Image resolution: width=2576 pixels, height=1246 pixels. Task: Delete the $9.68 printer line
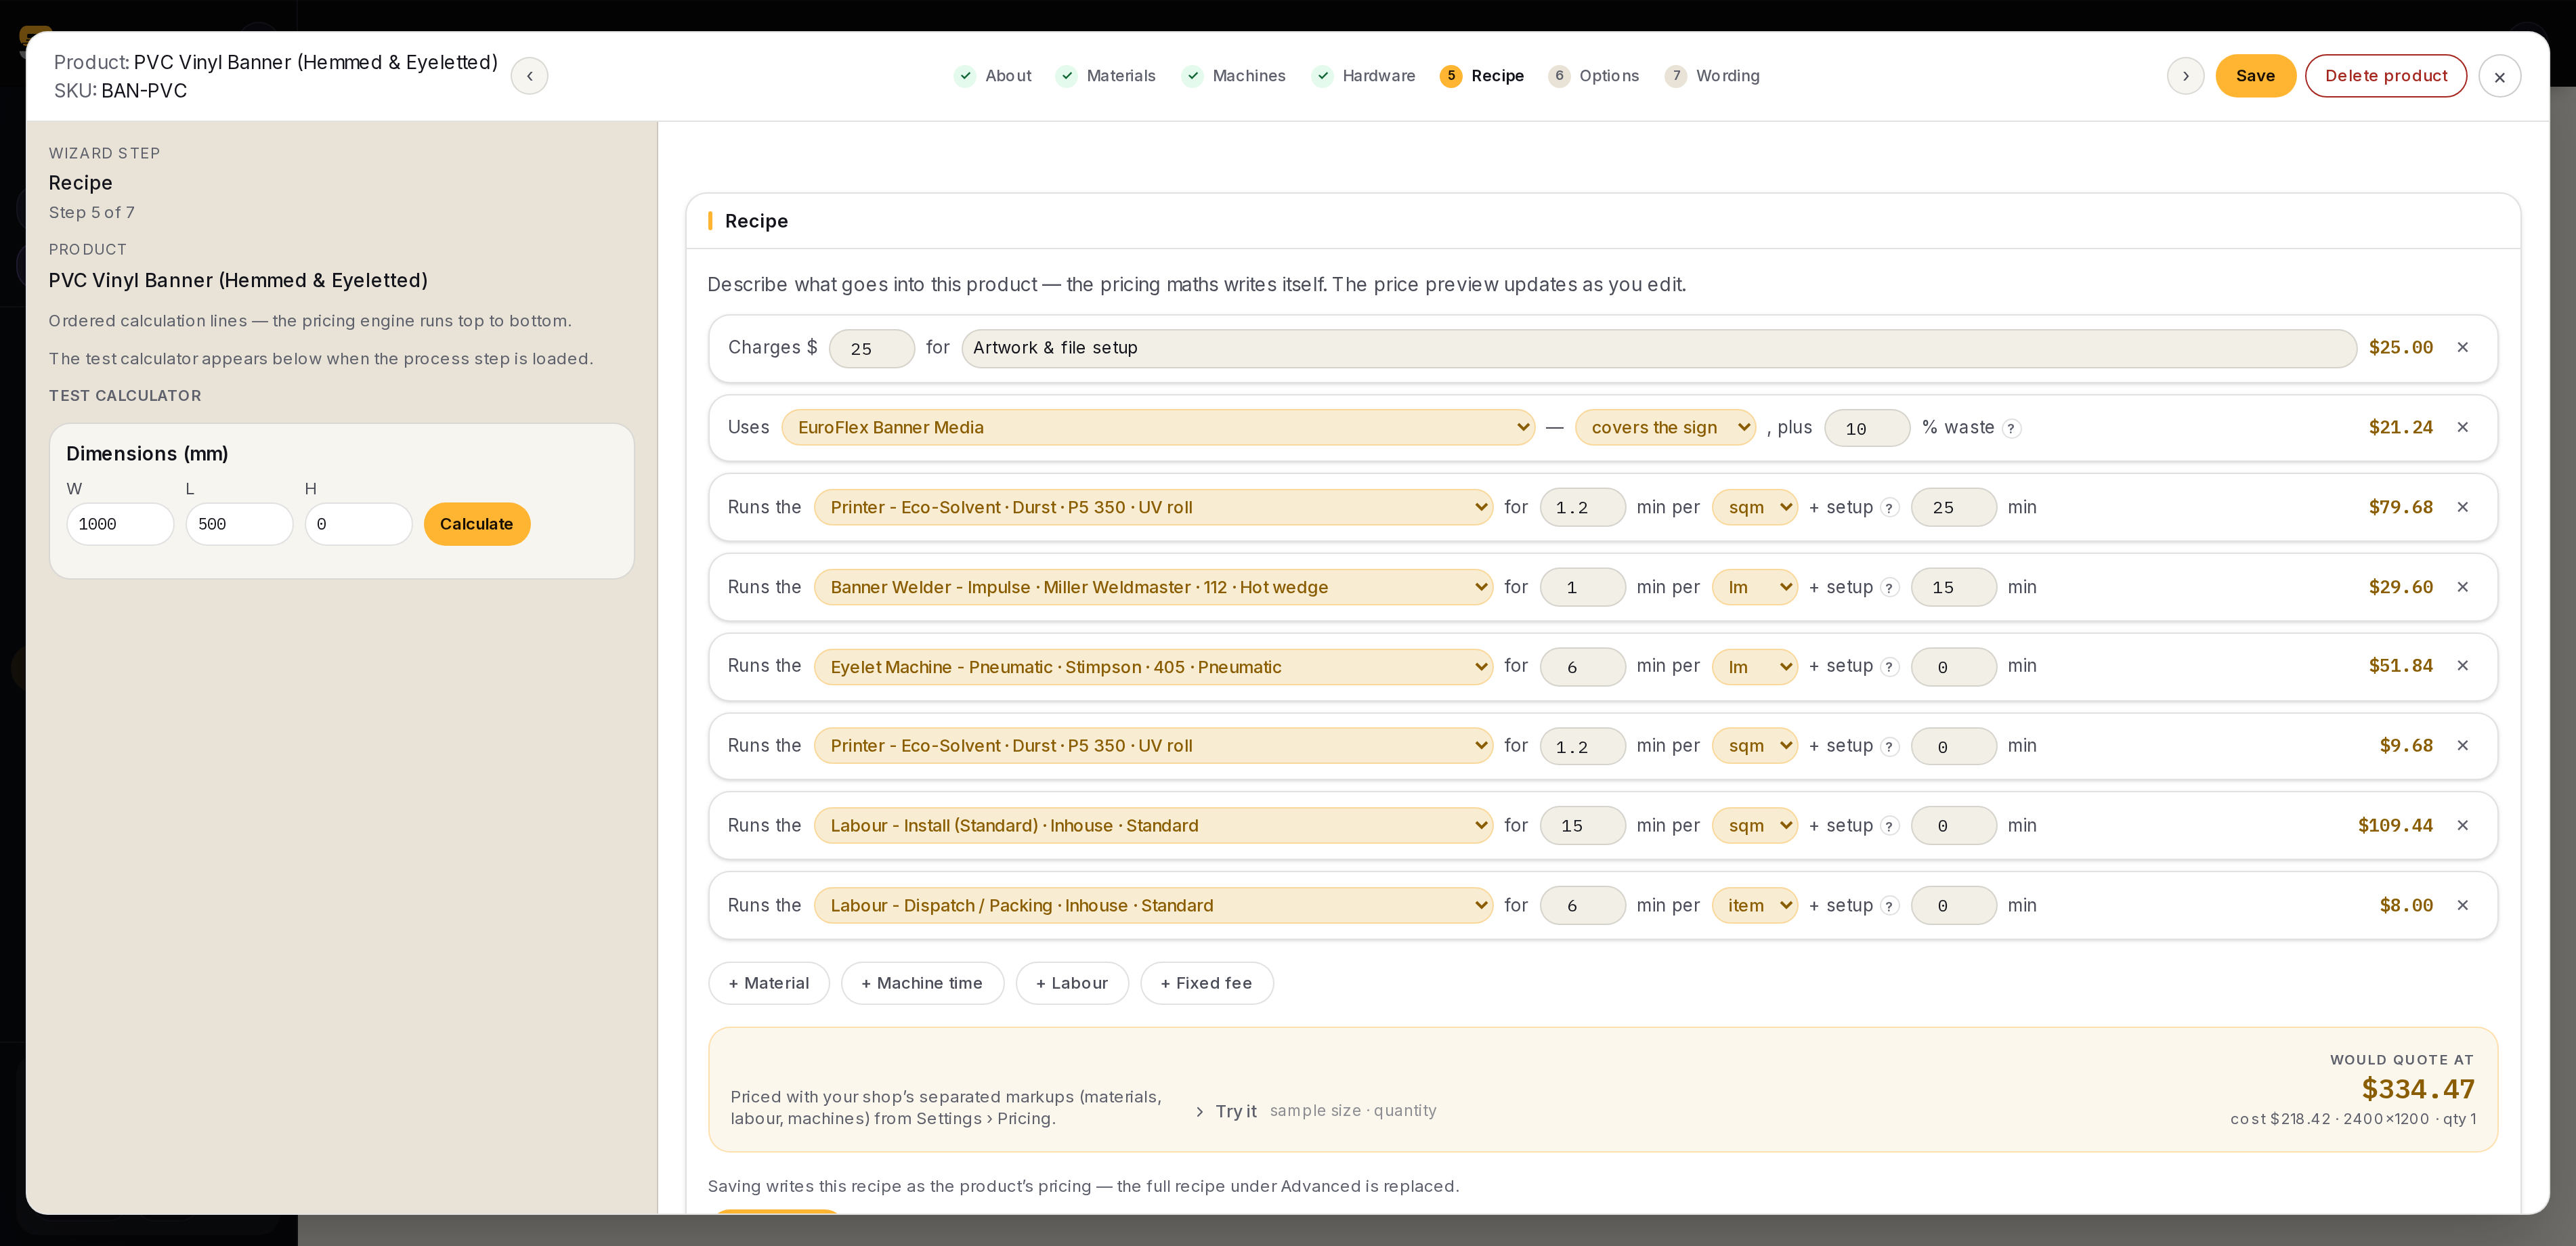point(2462,746)
